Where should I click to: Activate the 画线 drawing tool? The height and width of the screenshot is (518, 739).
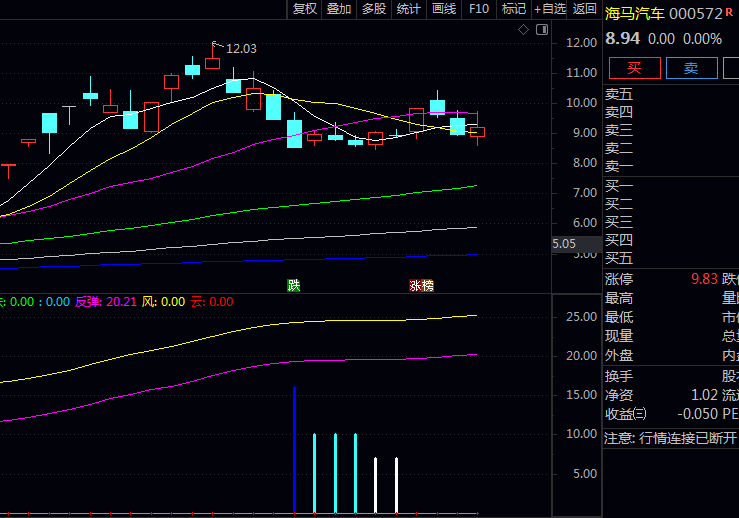[x=444, y=9]
